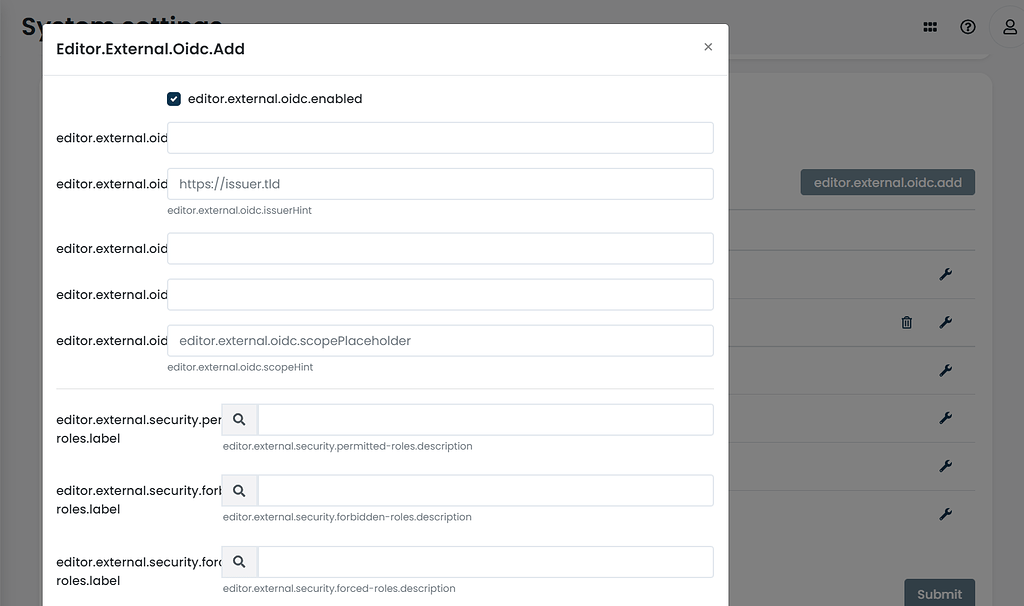Open the search picker for forced-roles
This screenshot has width=1024, height=606.
pyautogui.click(x=239, y=561)
